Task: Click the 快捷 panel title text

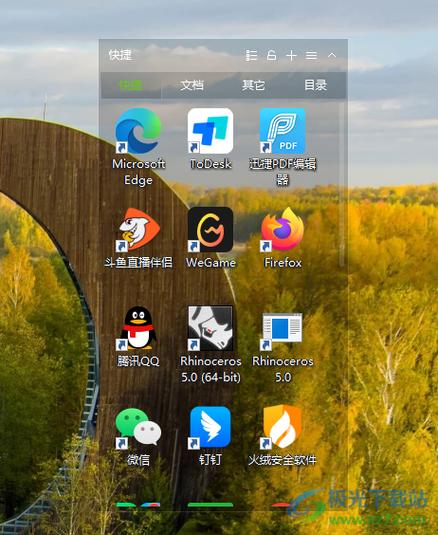Action: 120,55
